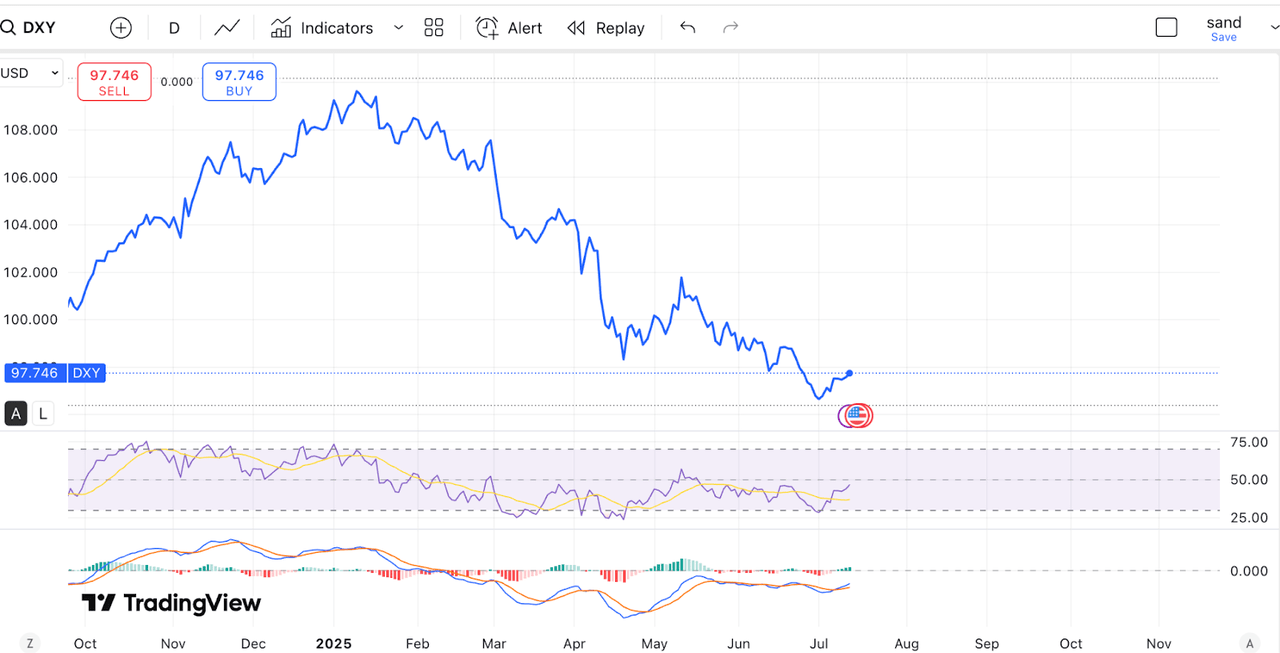Open the line chart type selector
The height and width of the screenshot is (653, 1280).
pyautogui.click(x=227, y=28)
